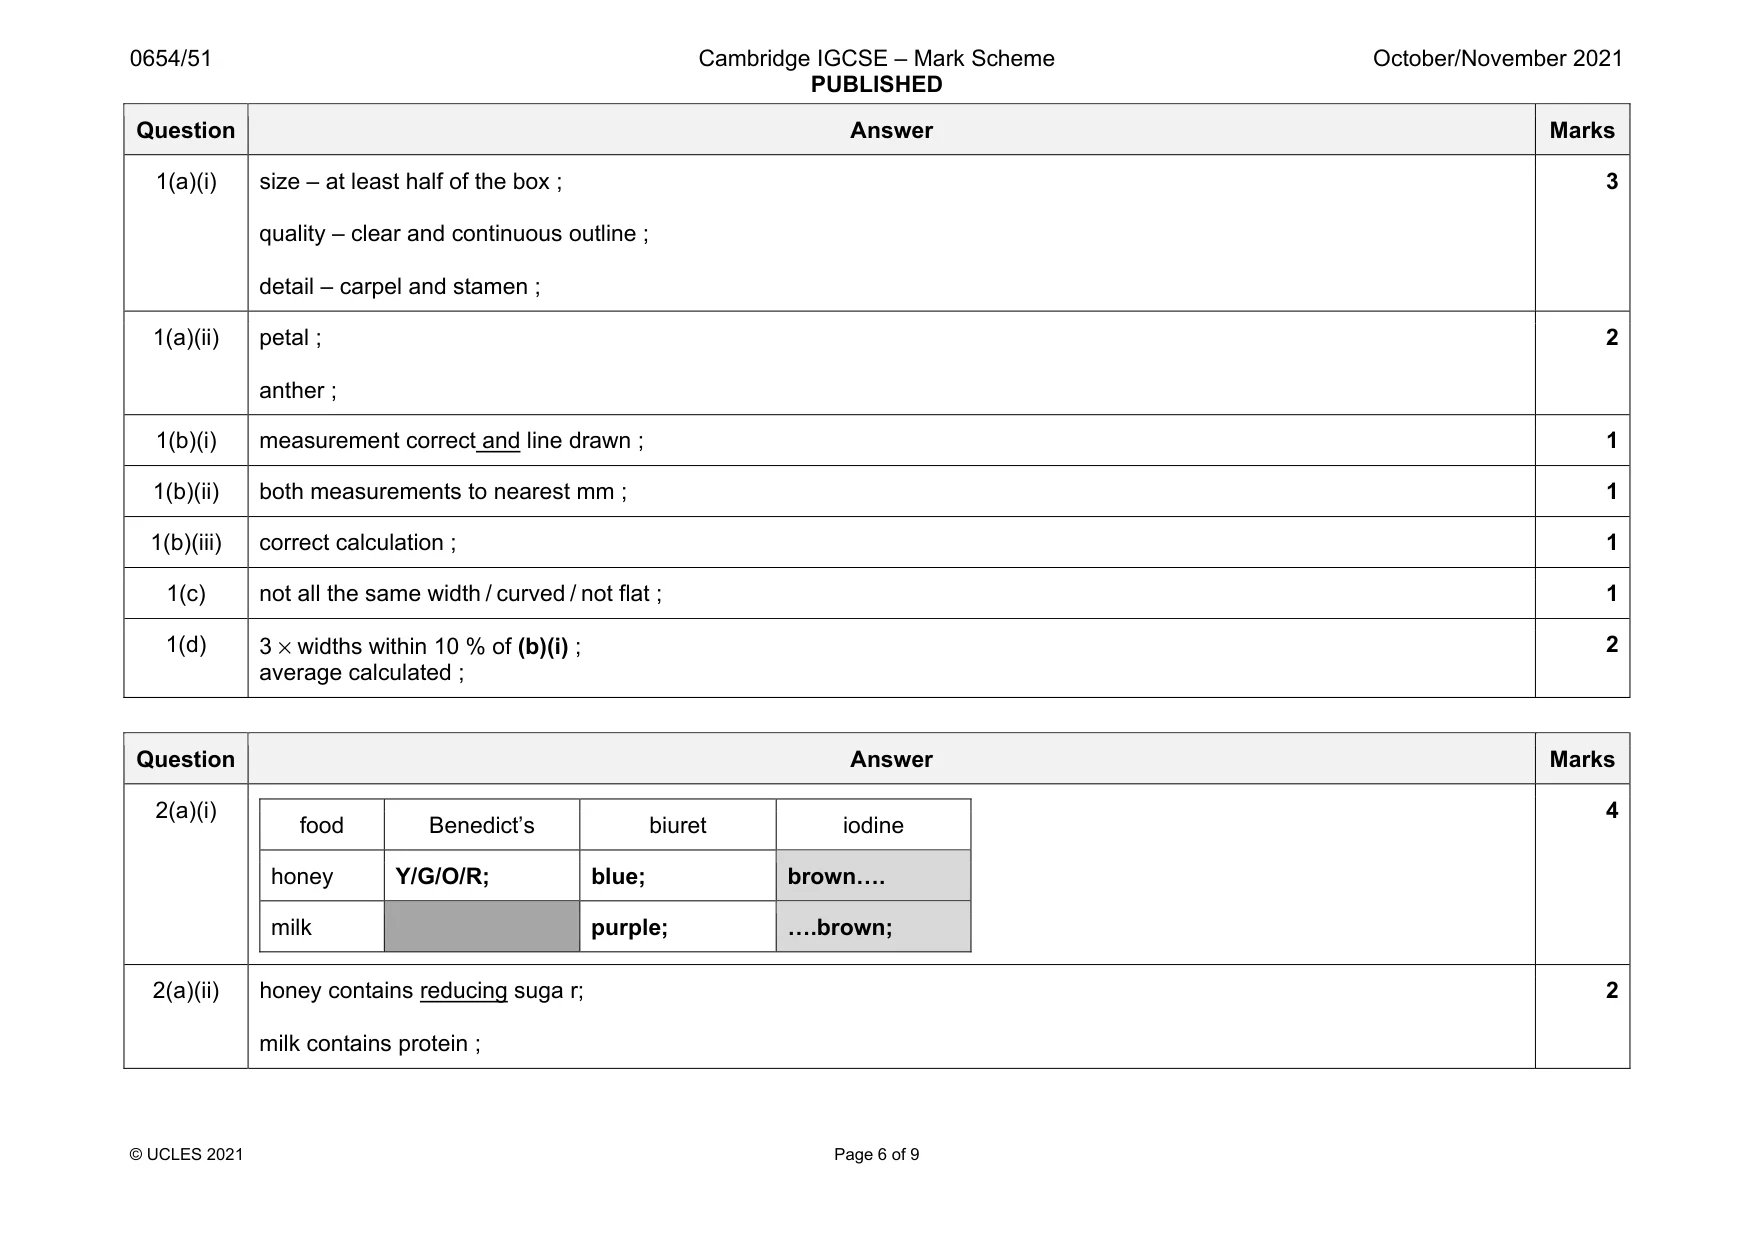Click 'Page 6 of 9' footer text
This screenshot has height=1241, width=1755.
coord(877,1154)
